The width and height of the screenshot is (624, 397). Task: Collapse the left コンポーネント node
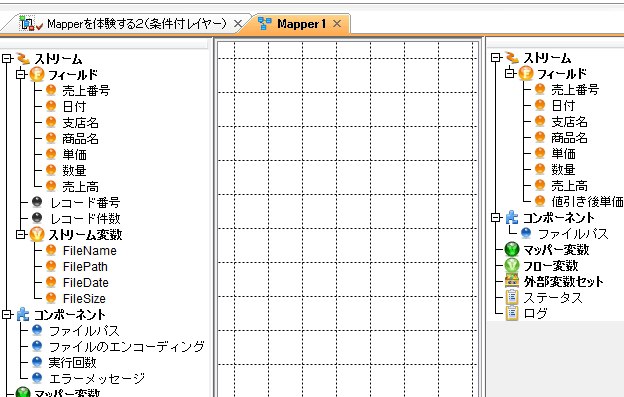point(6,314)
